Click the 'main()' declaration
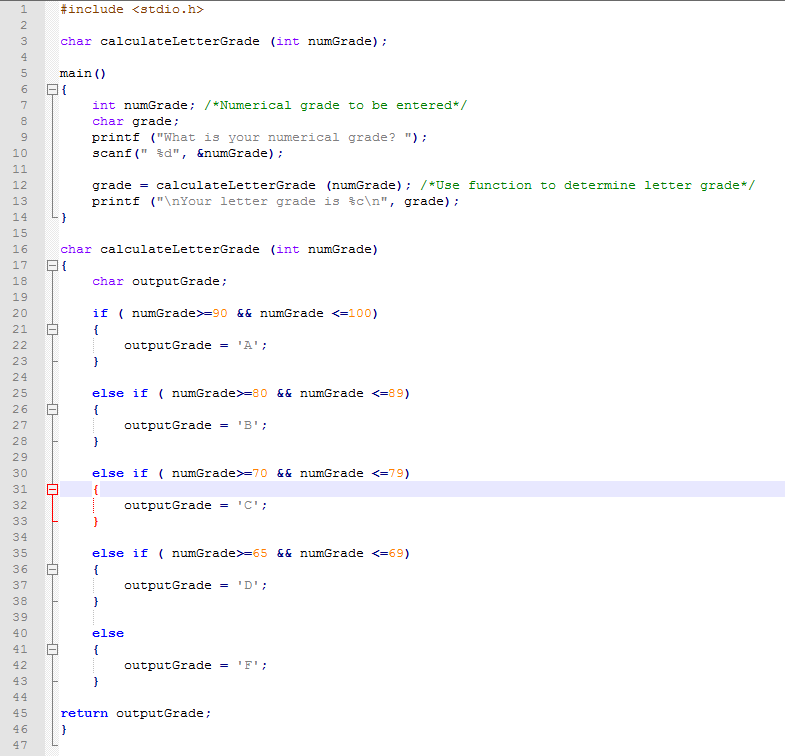 coord(83,74)
